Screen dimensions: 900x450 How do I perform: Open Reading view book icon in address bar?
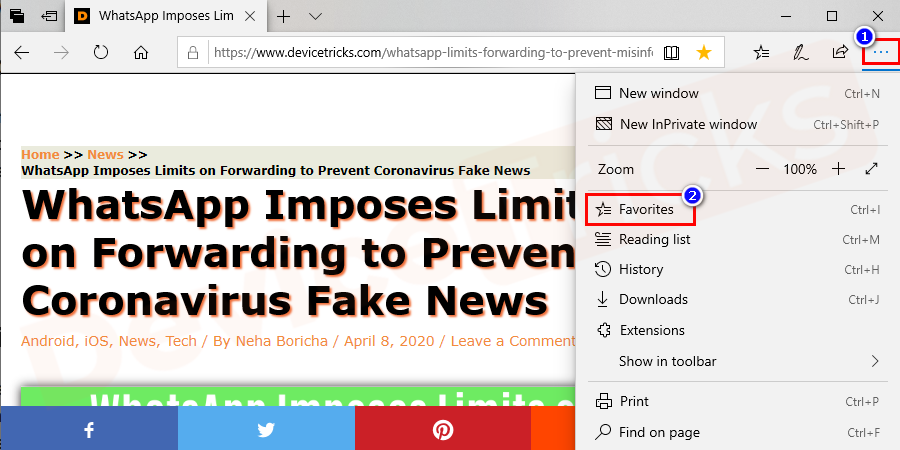click(671, 53)
